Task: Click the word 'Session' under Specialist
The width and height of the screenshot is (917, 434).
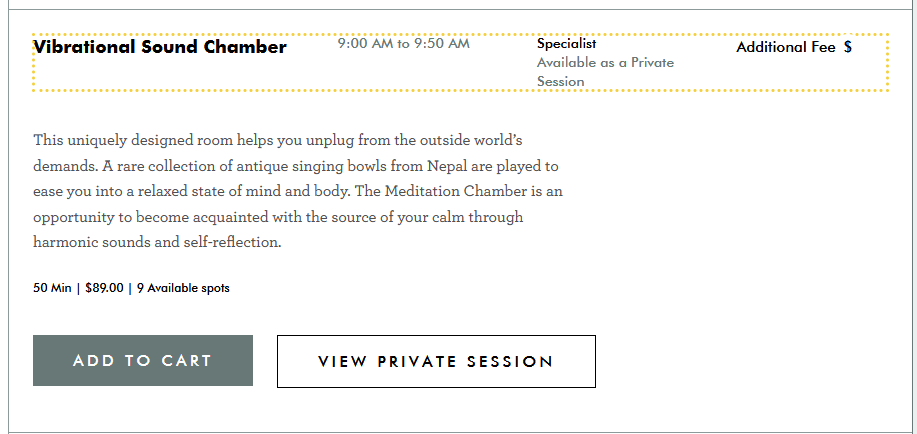Action: point(560,82)
